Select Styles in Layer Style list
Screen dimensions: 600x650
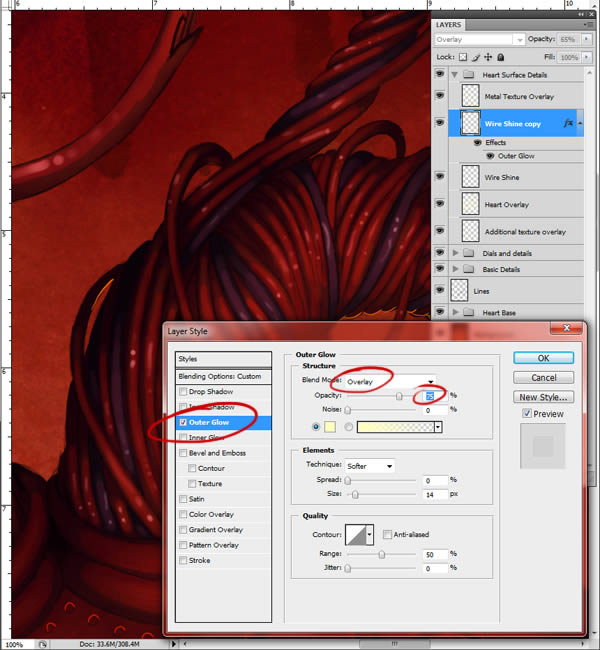[x=223, y=359]
